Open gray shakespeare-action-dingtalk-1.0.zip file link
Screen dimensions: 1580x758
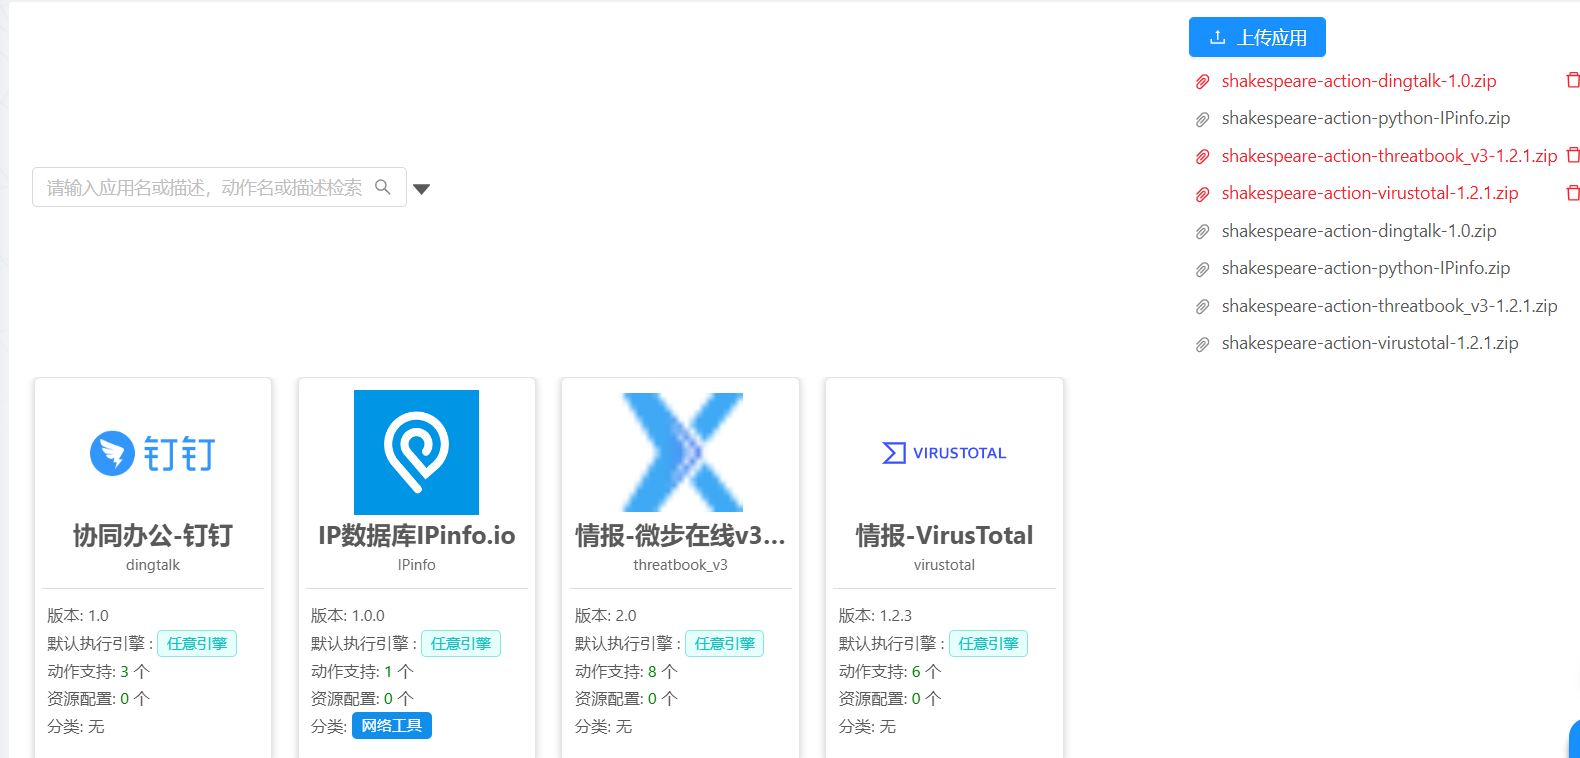1359,231
